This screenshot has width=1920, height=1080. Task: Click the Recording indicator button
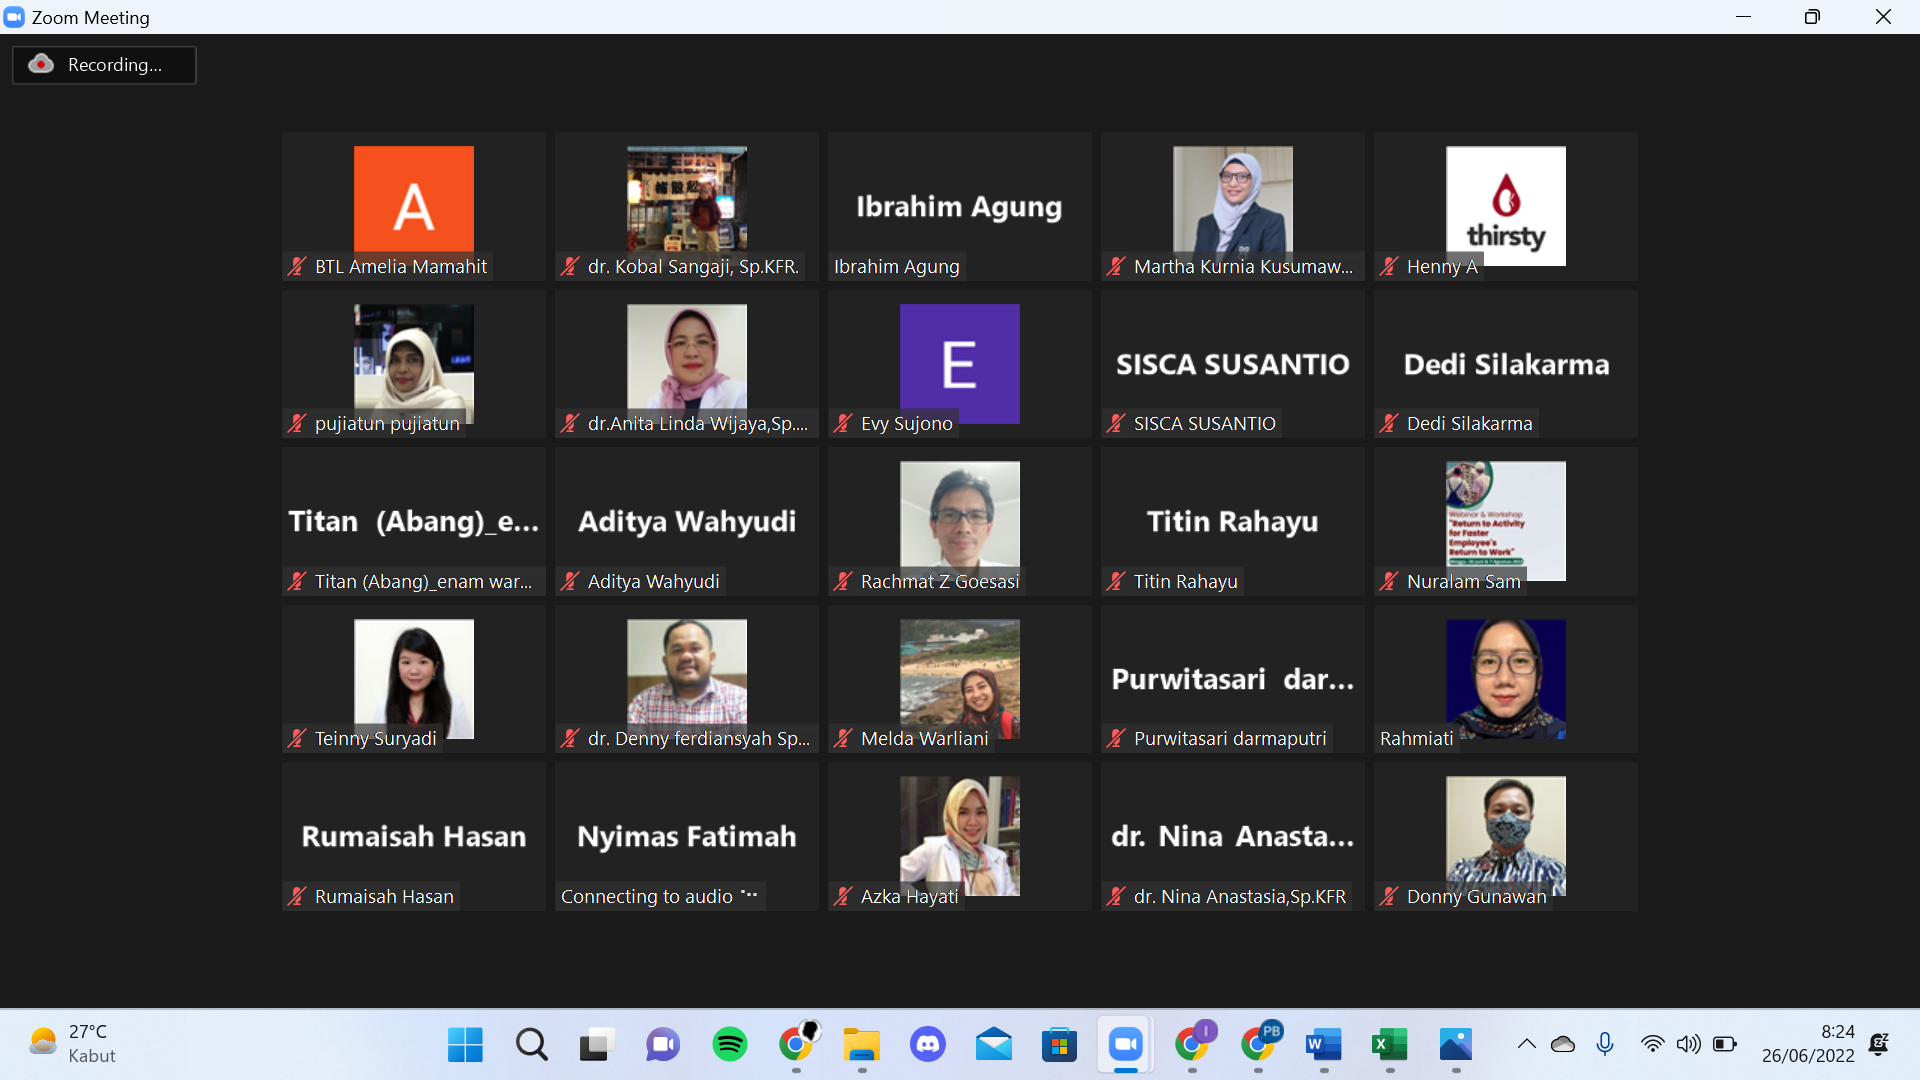tap(104, 65)
